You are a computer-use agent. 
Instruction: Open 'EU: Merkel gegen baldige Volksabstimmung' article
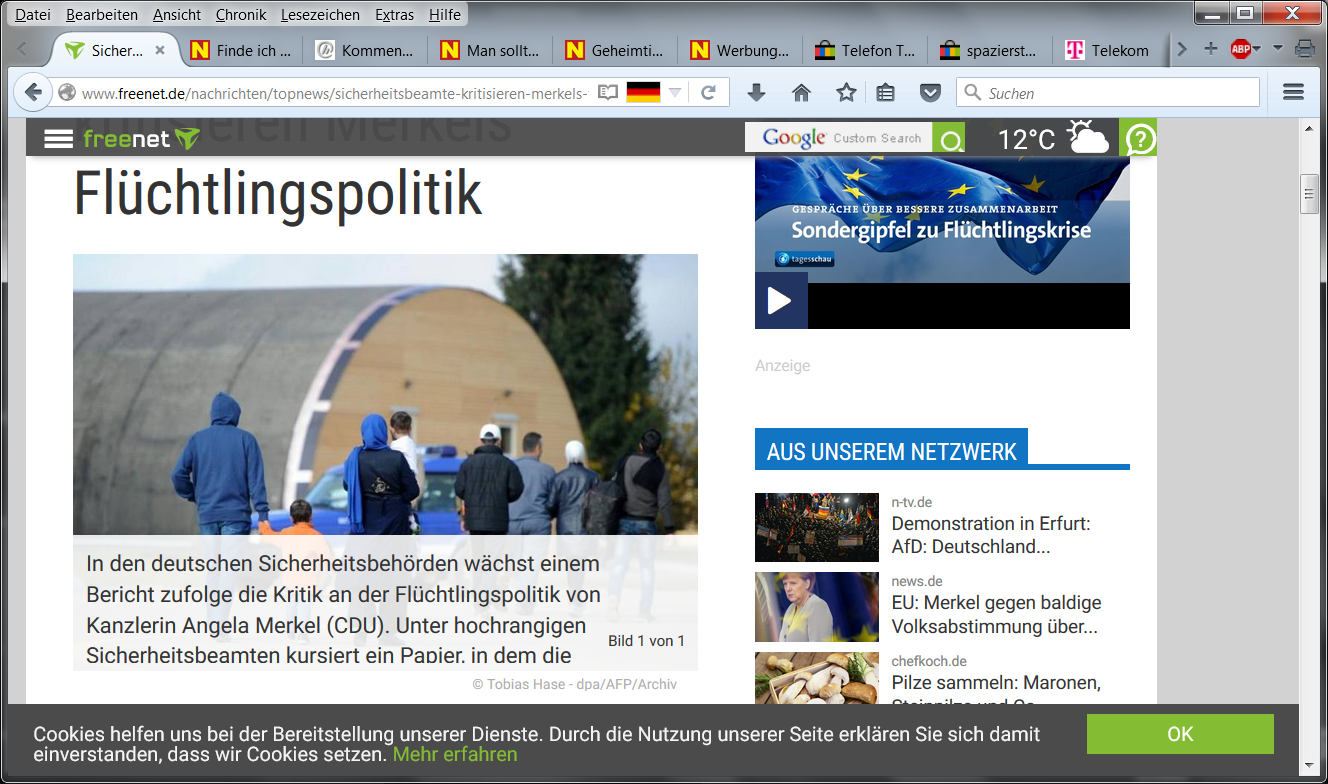point(996,615)
